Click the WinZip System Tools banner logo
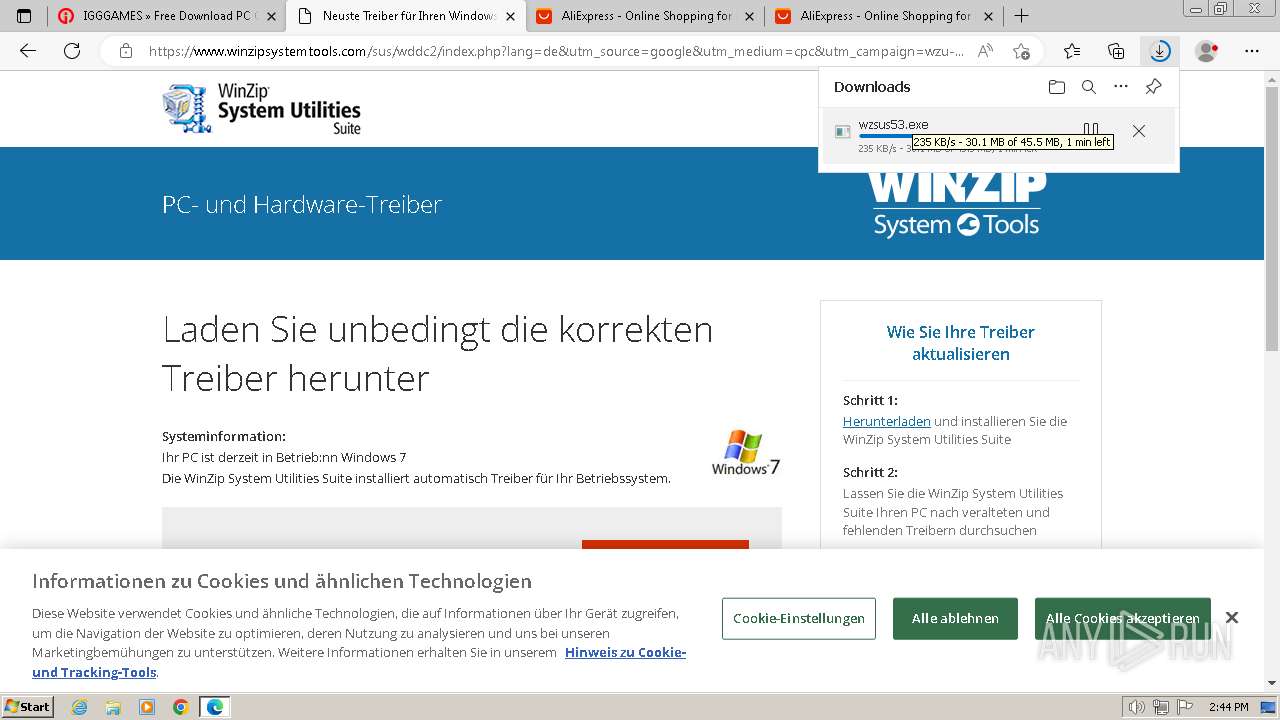This screenshot has width=1280, height=720. click(x=957, y=204)
